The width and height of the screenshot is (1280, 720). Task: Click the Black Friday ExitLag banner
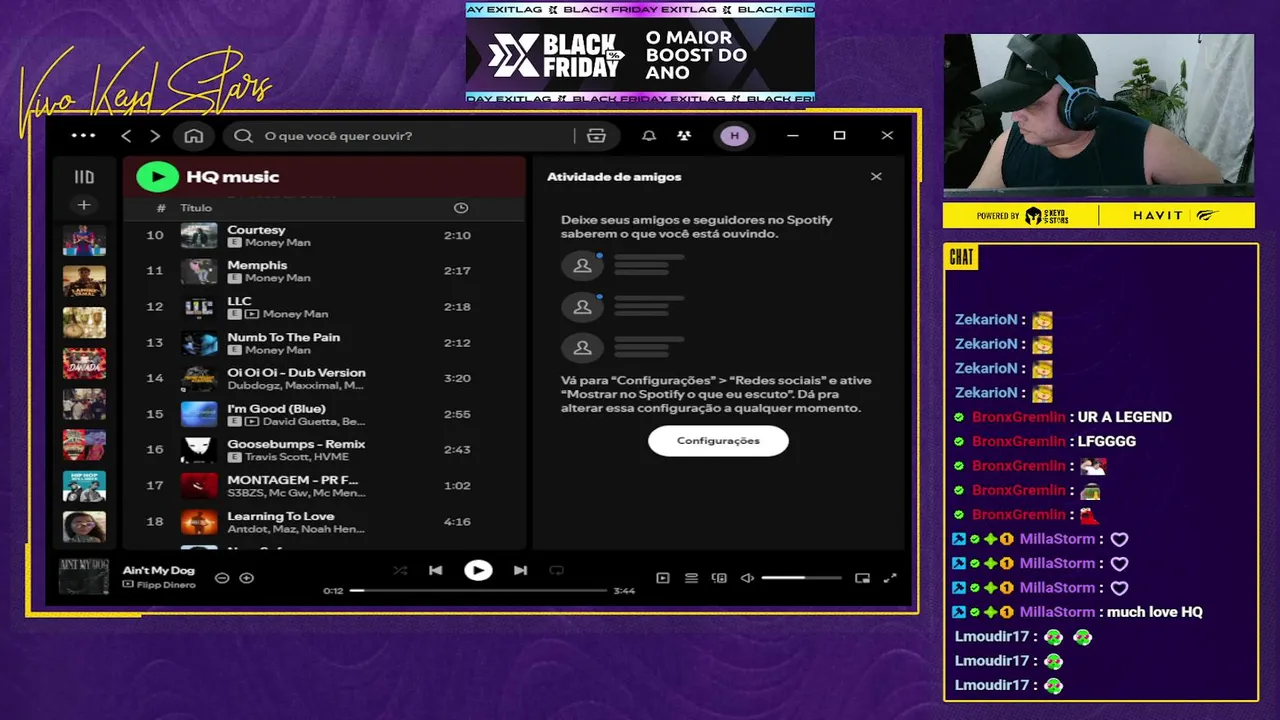coord(640,53)
